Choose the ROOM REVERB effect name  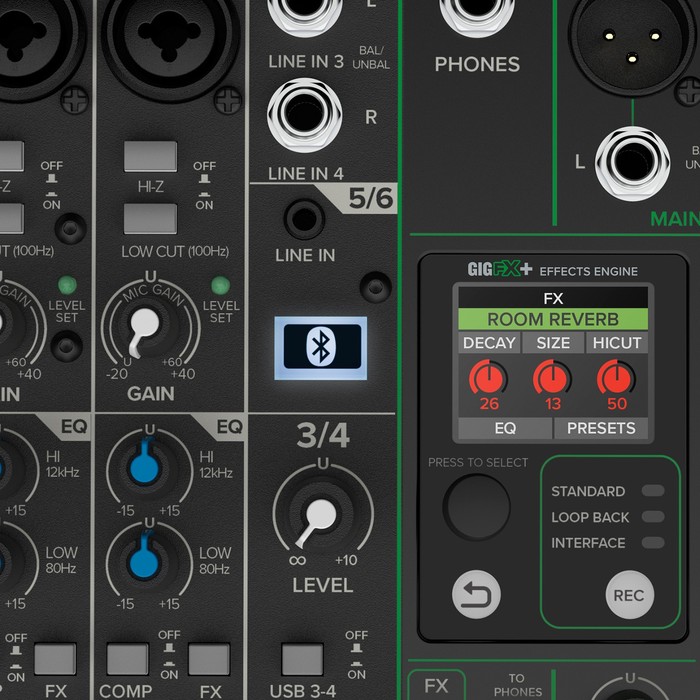point(553,319)
